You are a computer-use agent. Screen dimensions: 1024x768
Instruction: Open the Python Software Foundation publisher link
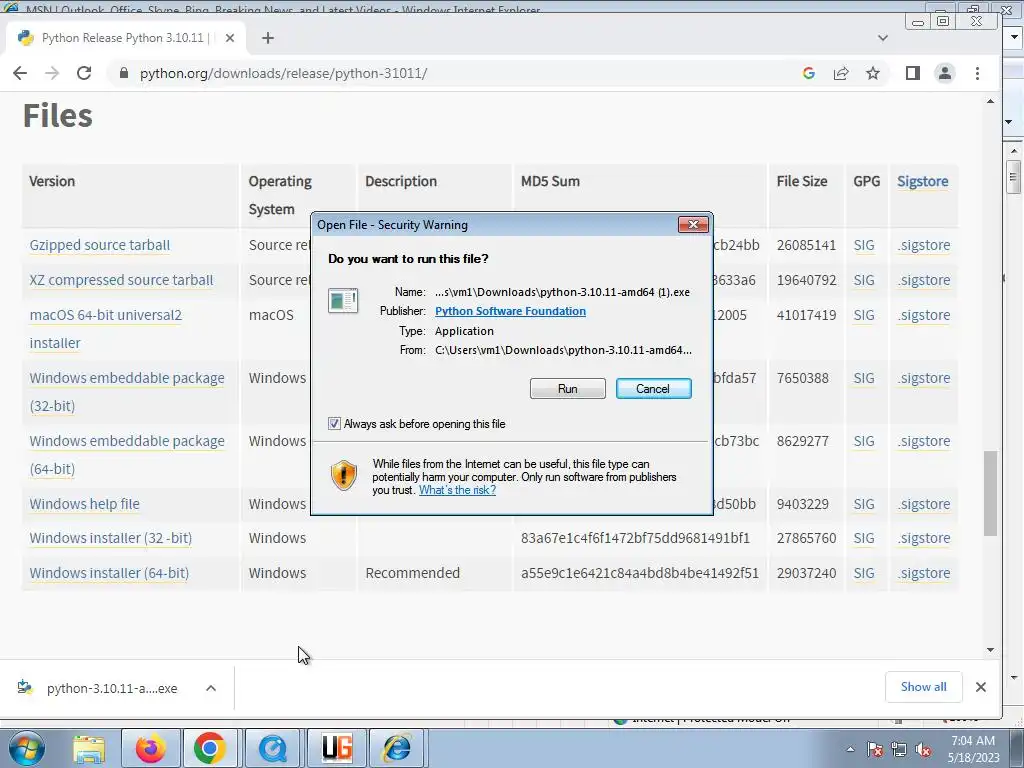point(510,311)
